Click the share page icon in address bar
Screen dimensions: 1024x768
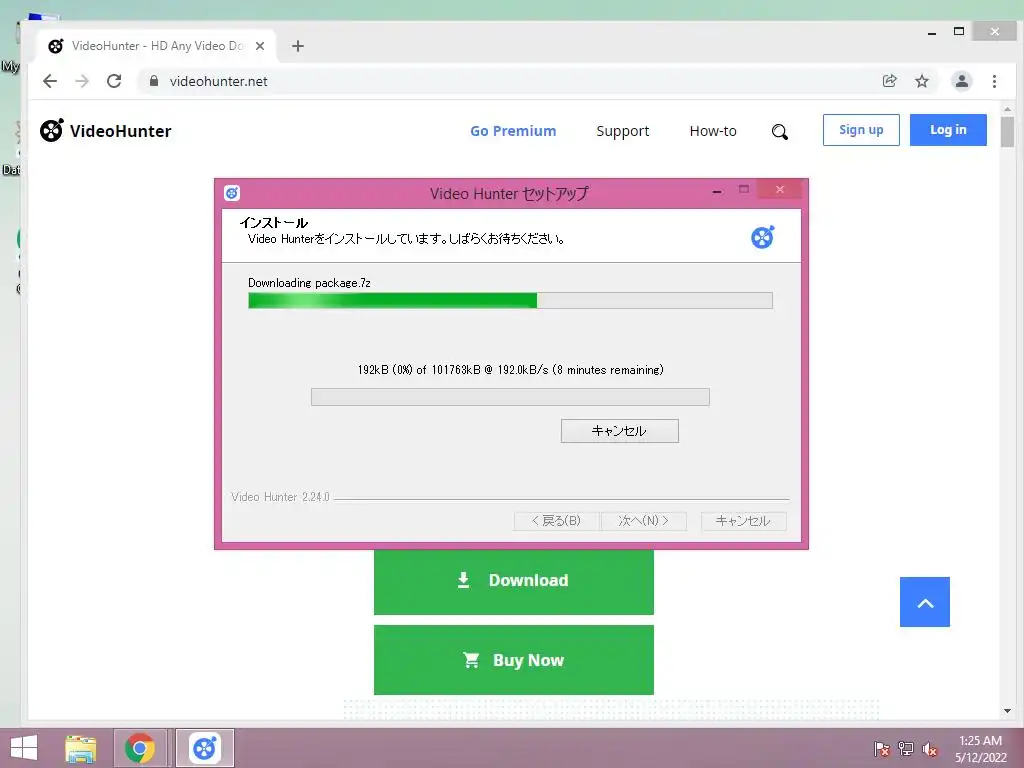tap(889, 81)
